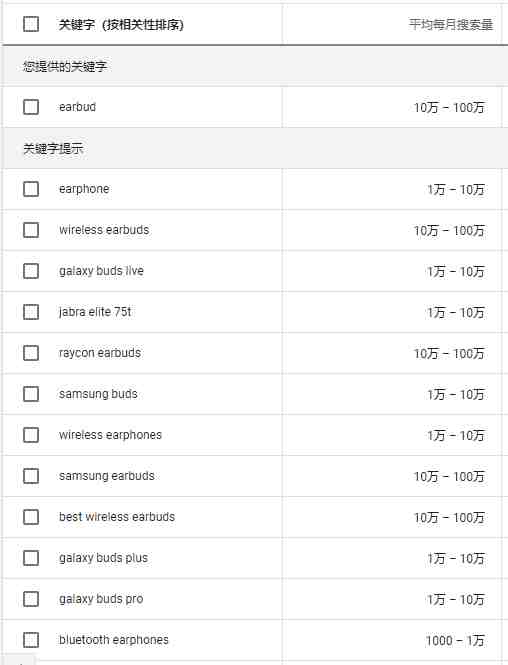Tick the wireless earbuds checkbox
Screen dimensions: 508x665
31,230
